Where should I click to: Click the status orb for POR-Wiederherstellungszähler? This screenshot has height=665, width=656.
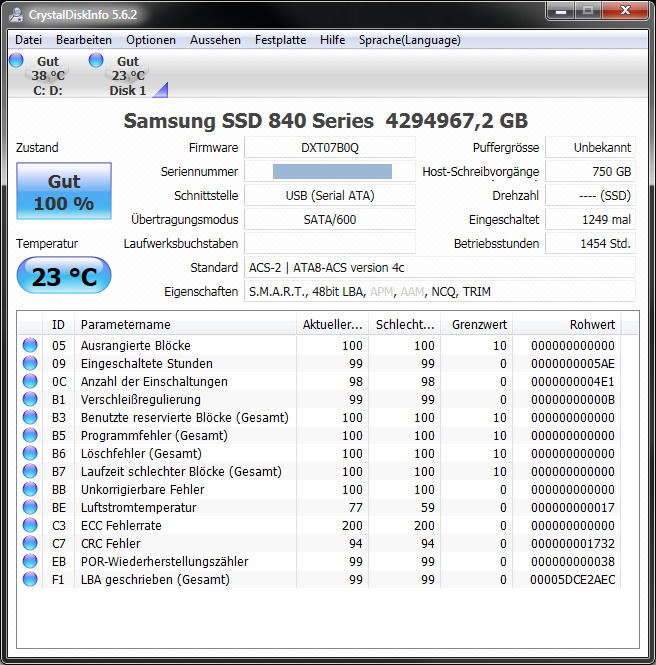(30, 561)
